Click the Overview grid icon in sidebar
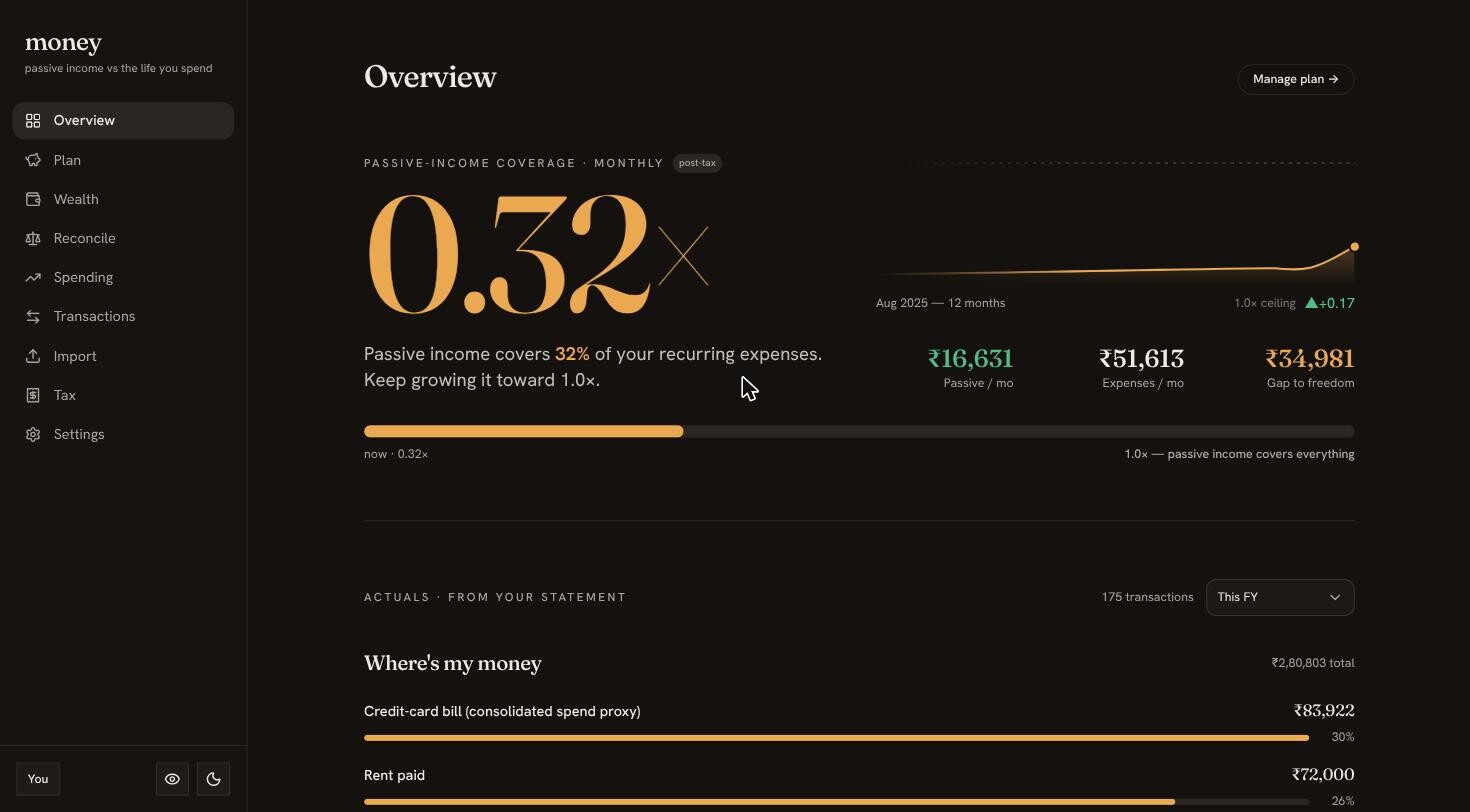 tap(33, 121)
